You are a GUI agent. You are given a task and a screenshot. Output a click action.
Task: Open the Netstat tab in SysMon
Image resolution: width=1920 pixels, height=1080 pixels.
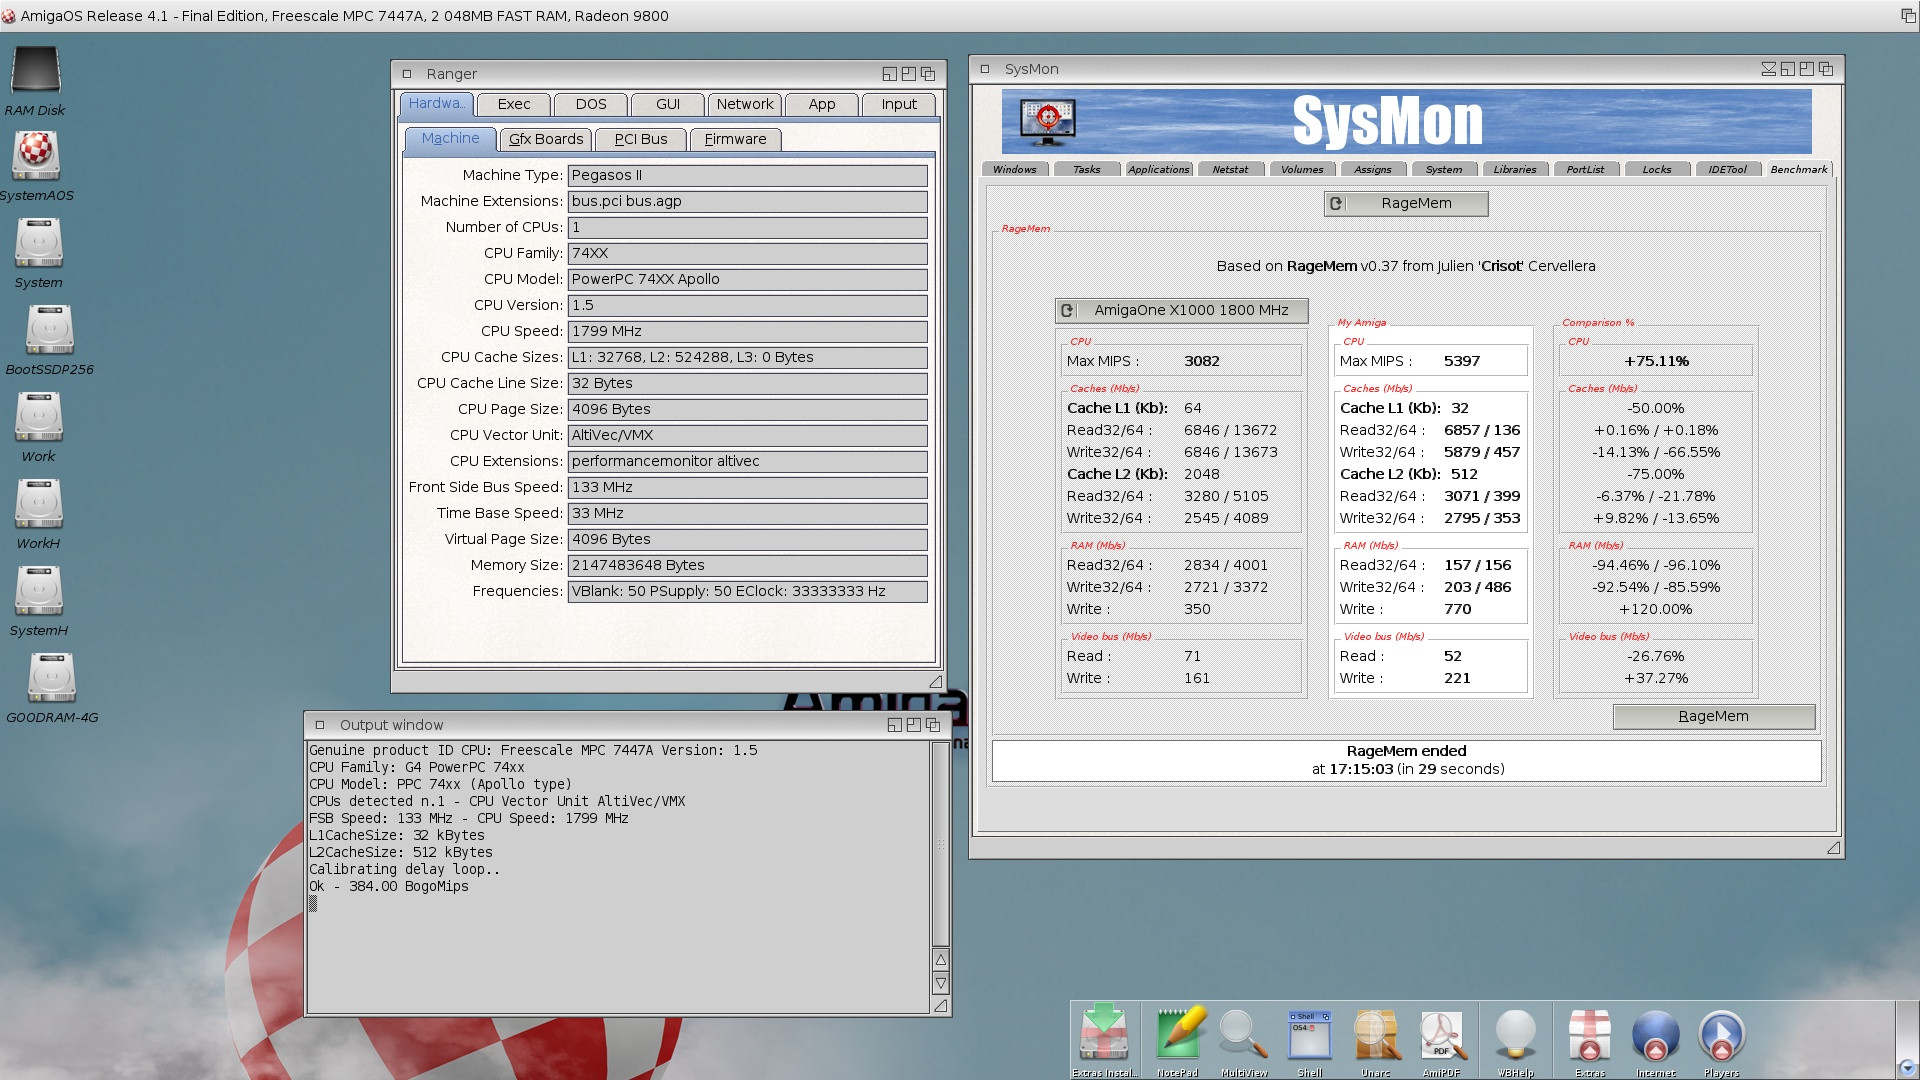click(1231, 169)
